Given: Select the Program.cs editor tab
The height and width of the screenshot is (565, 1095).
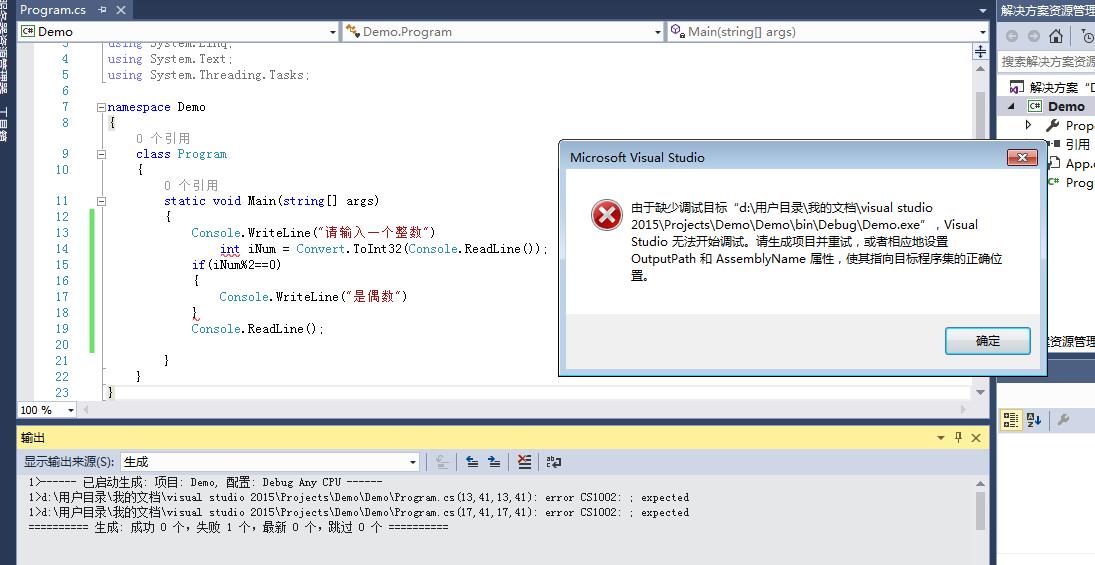Looking at the screenshot, I should click(x=53, y=10).
